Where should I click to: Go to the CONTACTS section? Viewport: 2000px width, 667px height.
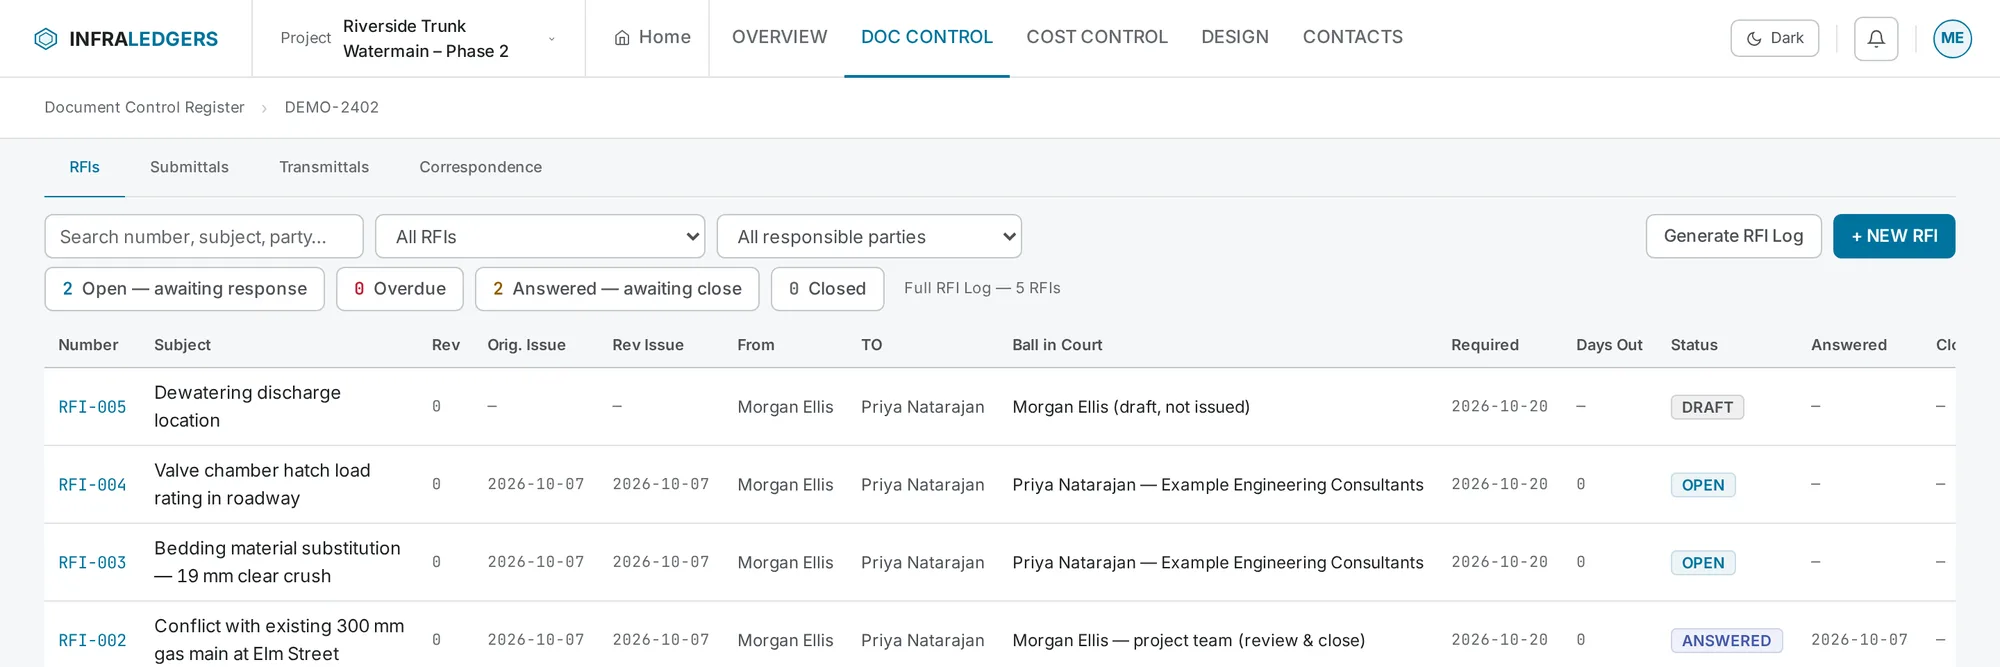pos(1353,38)
